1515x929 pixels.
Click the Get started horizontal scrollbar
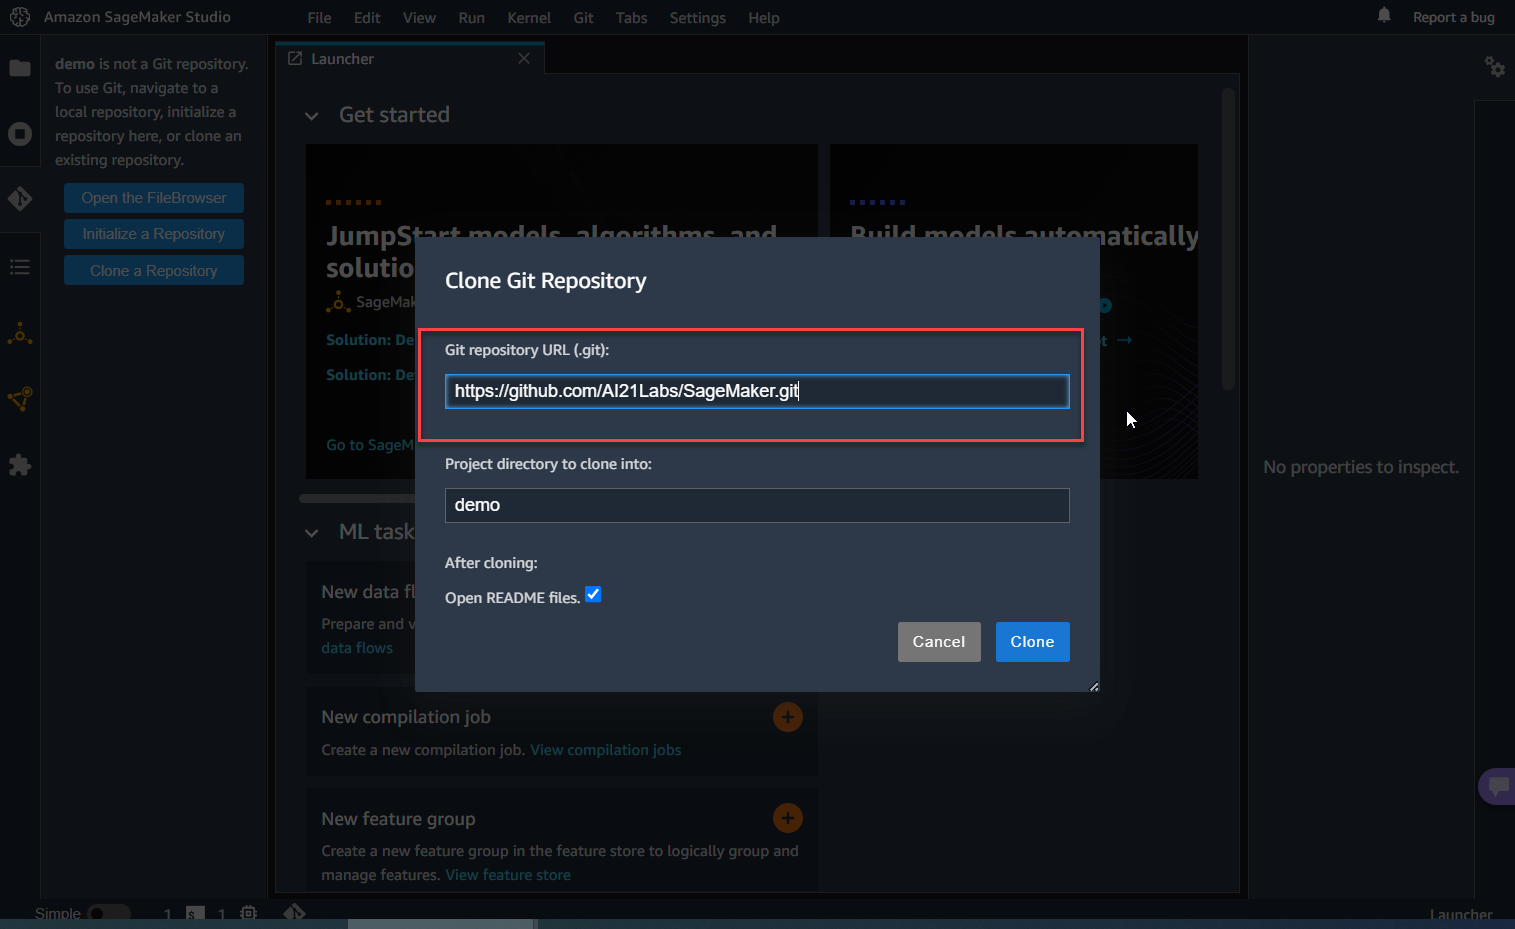(357, 498)
